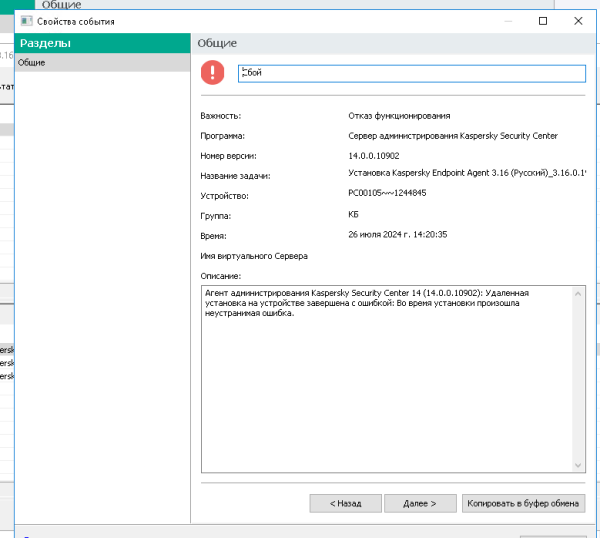Click the device name PC00105 value

pos(387,193)
